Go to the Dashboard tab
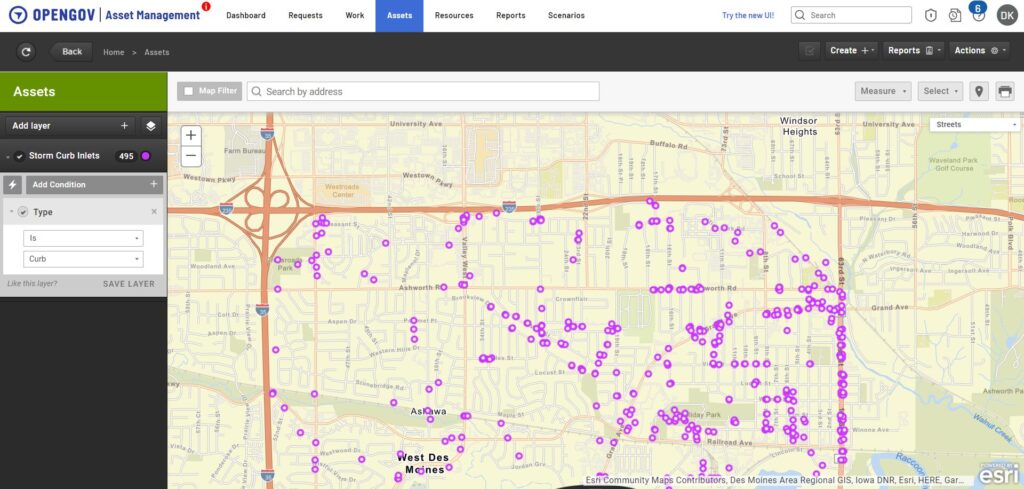The width and height of the screenshot is (1024, 489). (246, 16)
